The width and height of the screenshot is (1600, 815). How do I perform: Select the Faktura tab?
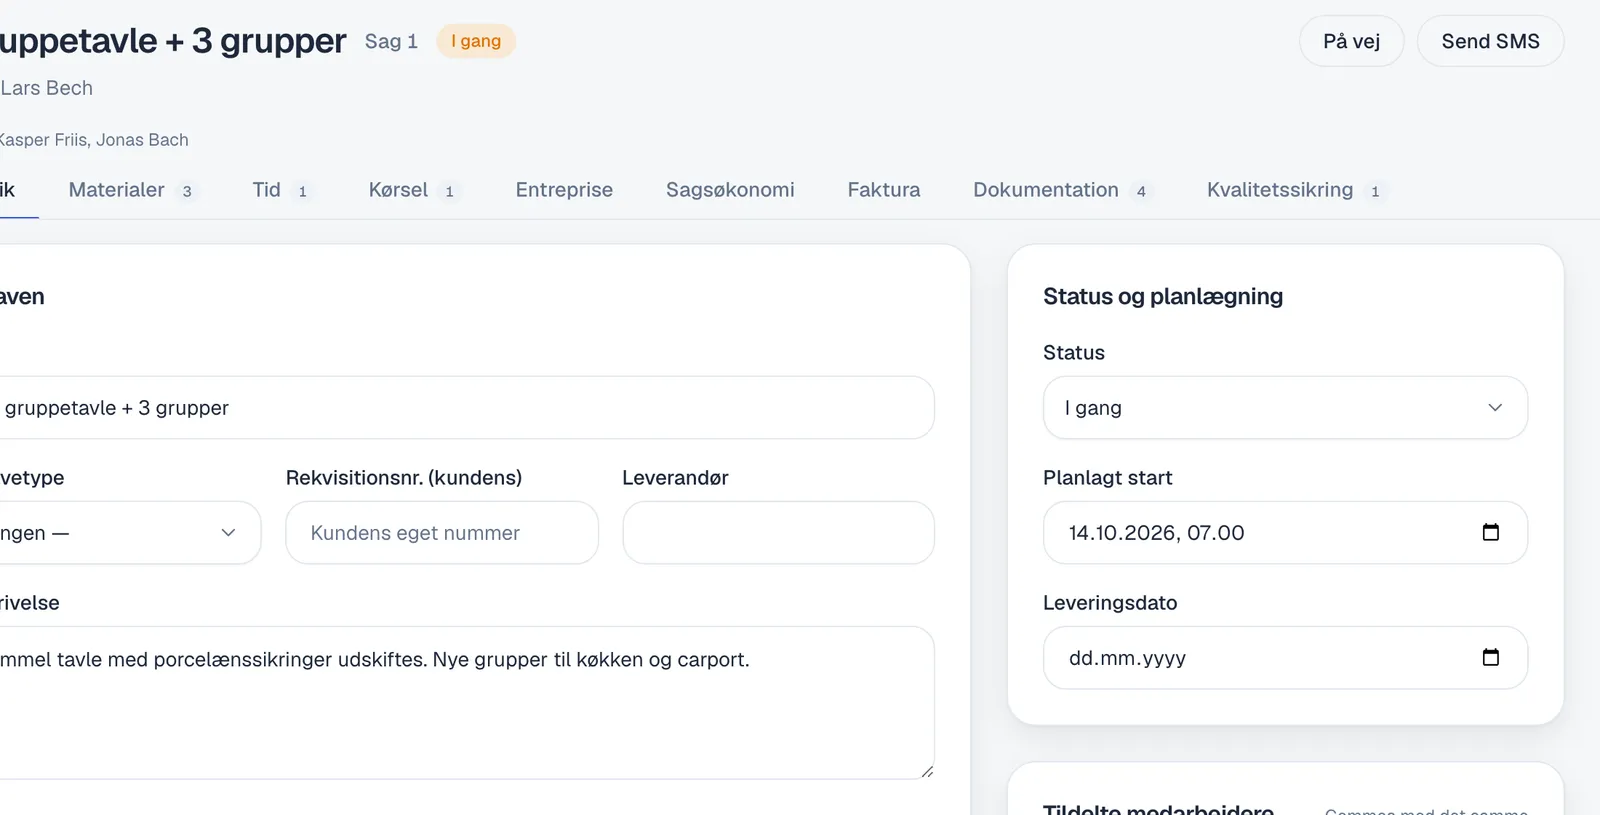(884, 190)
